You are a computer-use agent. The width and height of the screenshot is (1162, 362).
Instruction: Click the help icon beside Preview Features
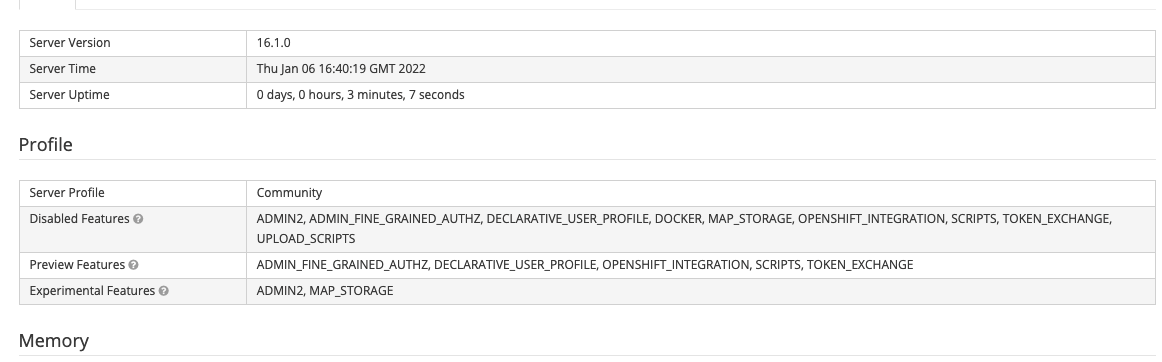[x=133, y=265]
